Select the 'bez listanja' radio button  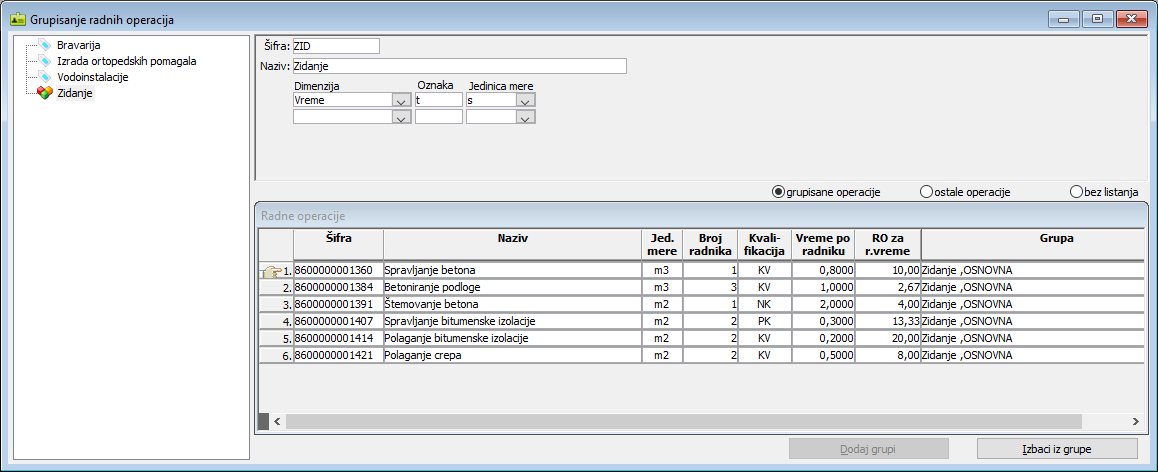point(1076,192)
